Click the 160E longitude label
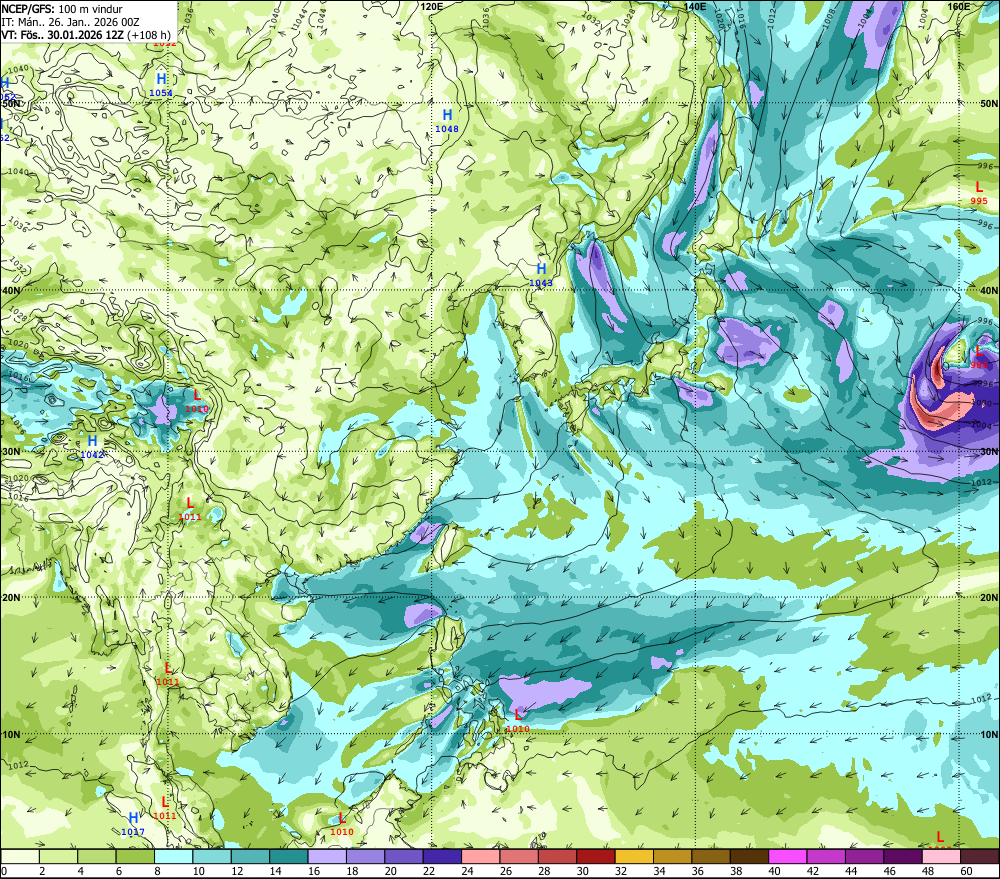Image resolution: width=1000 pixels, height=879 pixels. [x=959, y=6]
